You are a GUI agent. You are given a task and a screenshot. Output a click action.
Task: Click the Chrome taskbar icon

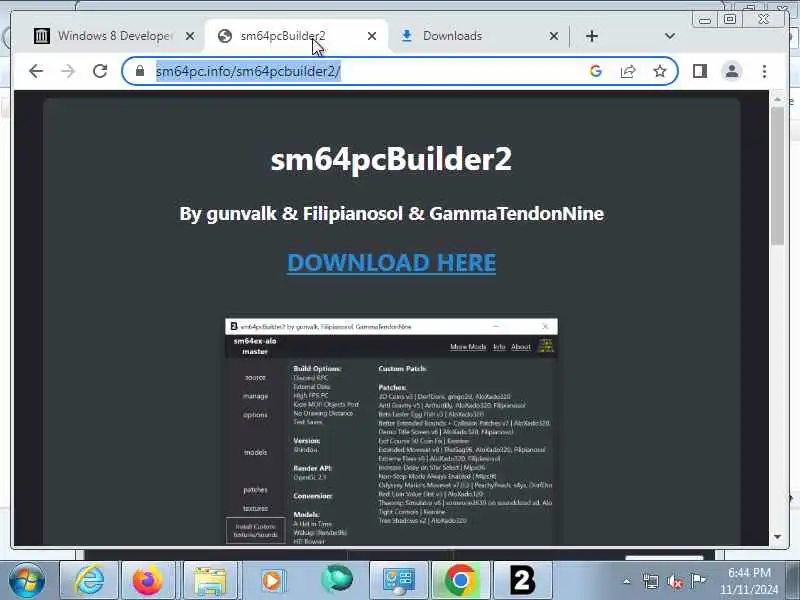tap(460, 580)
